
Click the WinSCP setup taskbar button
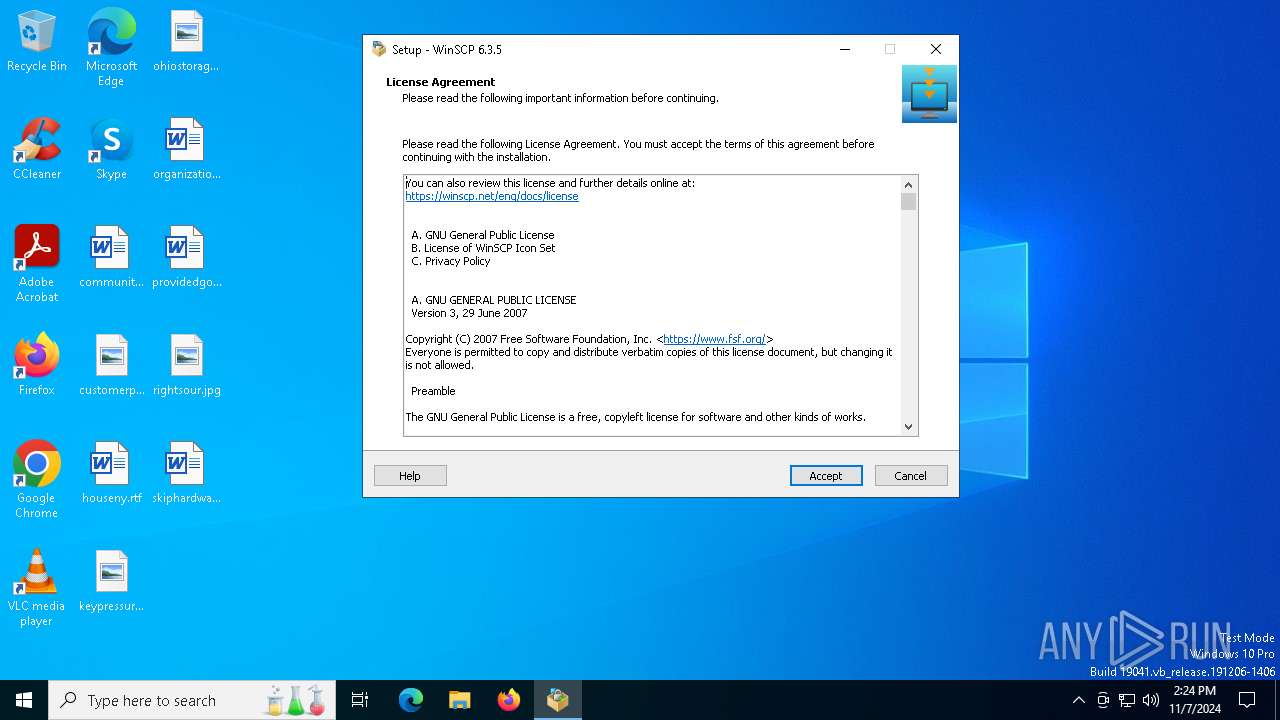[x=558, y=700]
